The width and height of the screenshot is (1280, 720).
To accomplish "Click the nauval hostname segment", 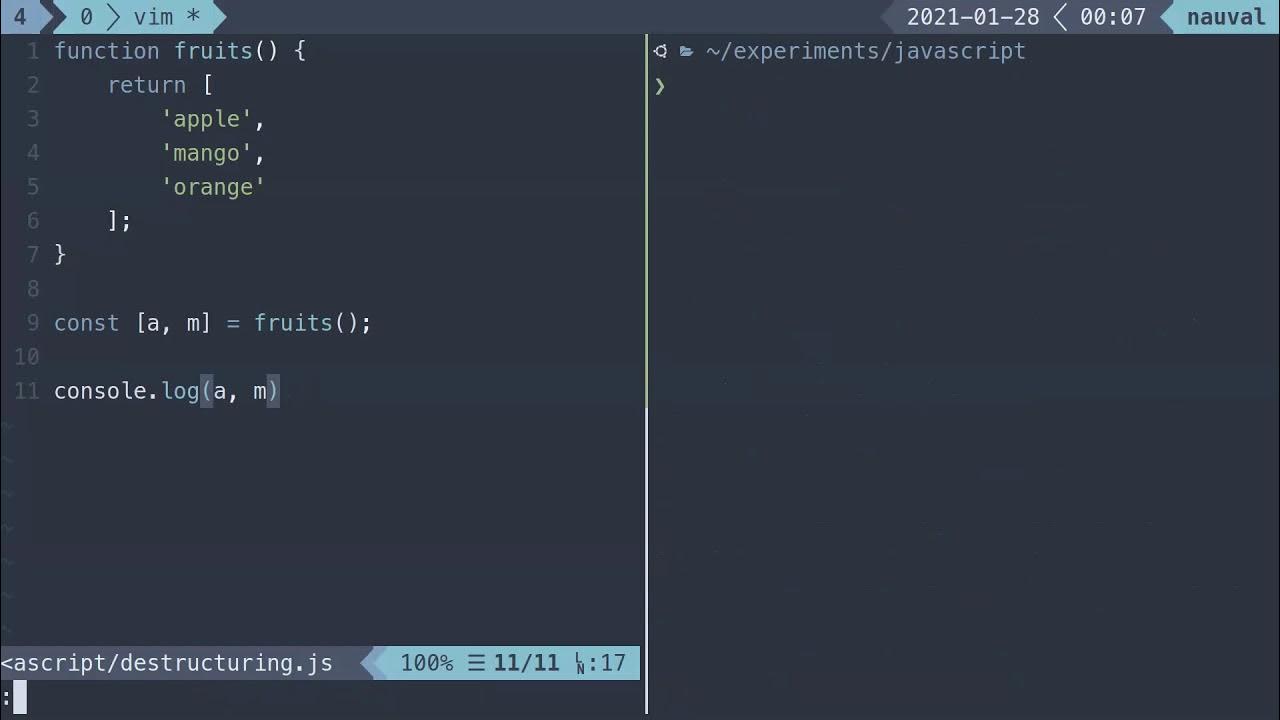I will pyautogui.click(x=1226, y=17).
